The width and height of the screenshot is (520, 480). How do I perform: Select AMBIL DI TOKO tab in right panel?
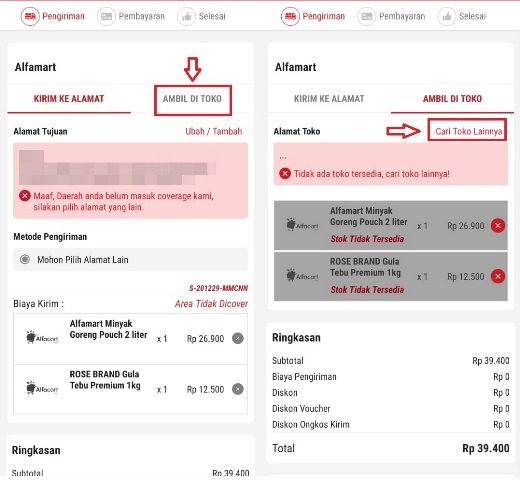click(452, 99)
